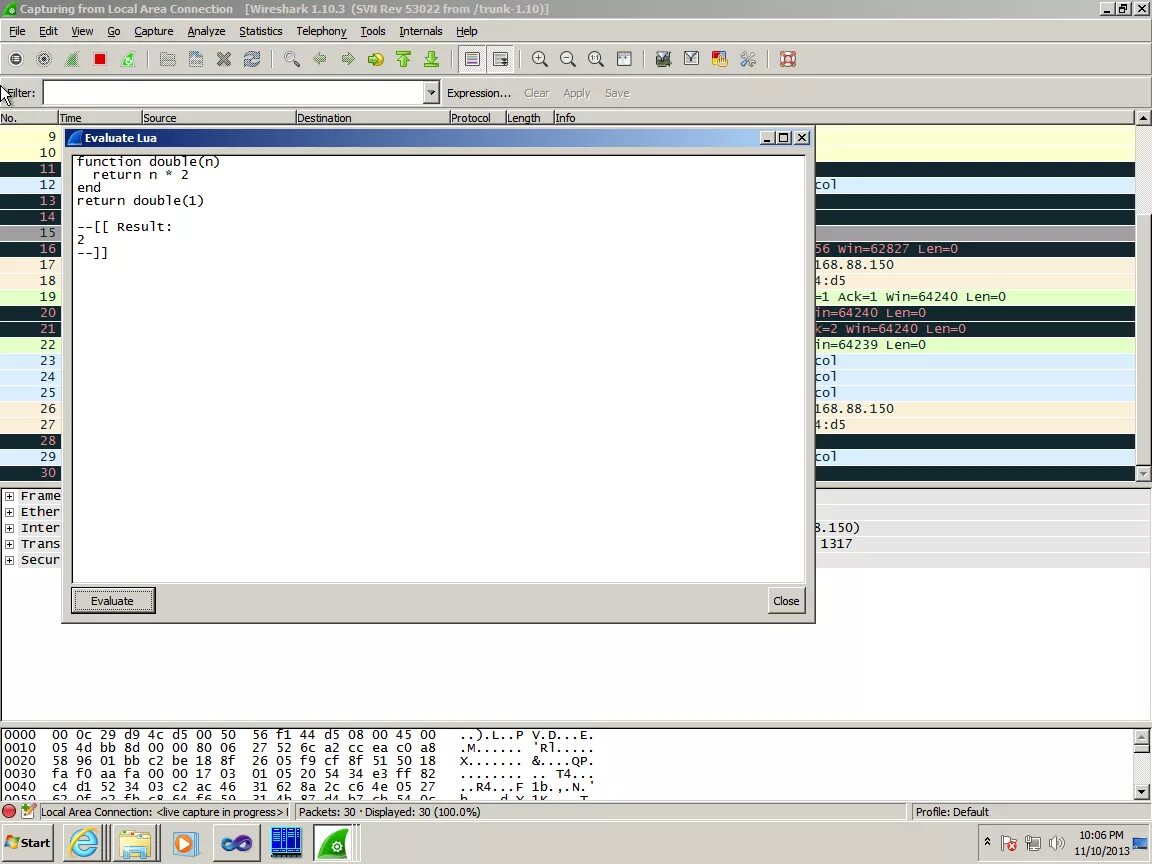Screen dimensions: 1152x864
Task: Jump to the first packet
Action: [x=403, y=60]
